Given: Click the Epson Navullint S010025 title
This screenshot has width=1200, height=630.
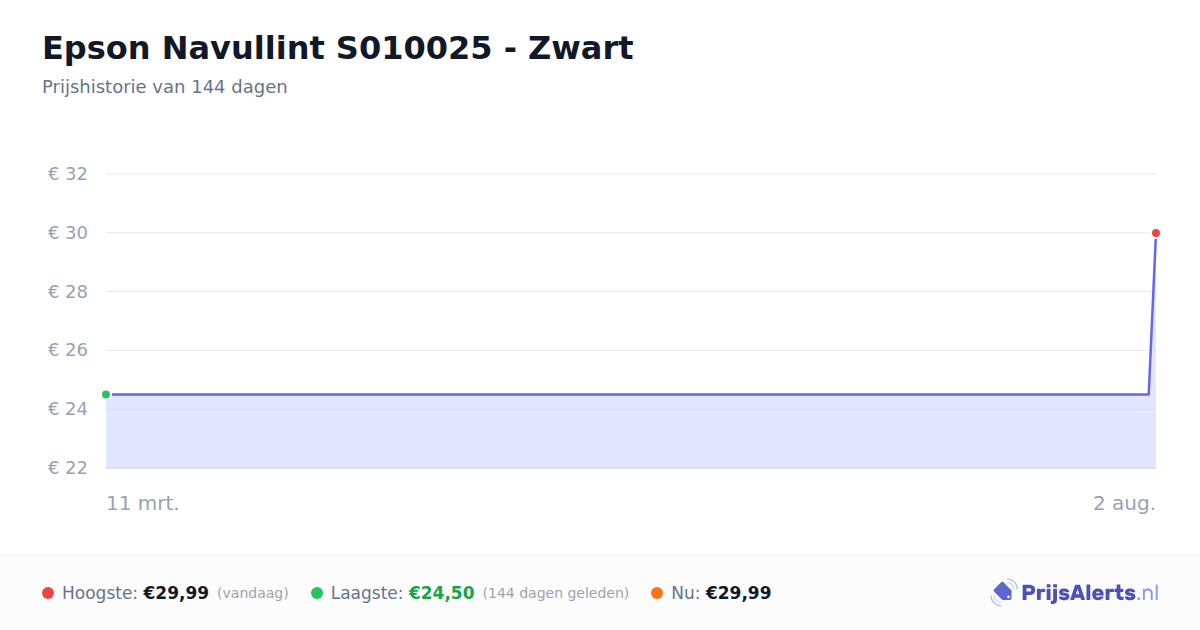Looking at the screenshot, I should pyautogui.click(x=338, y=48).
